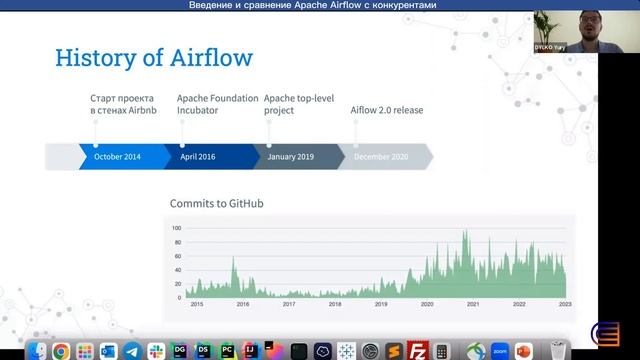Launch FileZilla from the dock

pyautogui.click(x=418, y=351)
